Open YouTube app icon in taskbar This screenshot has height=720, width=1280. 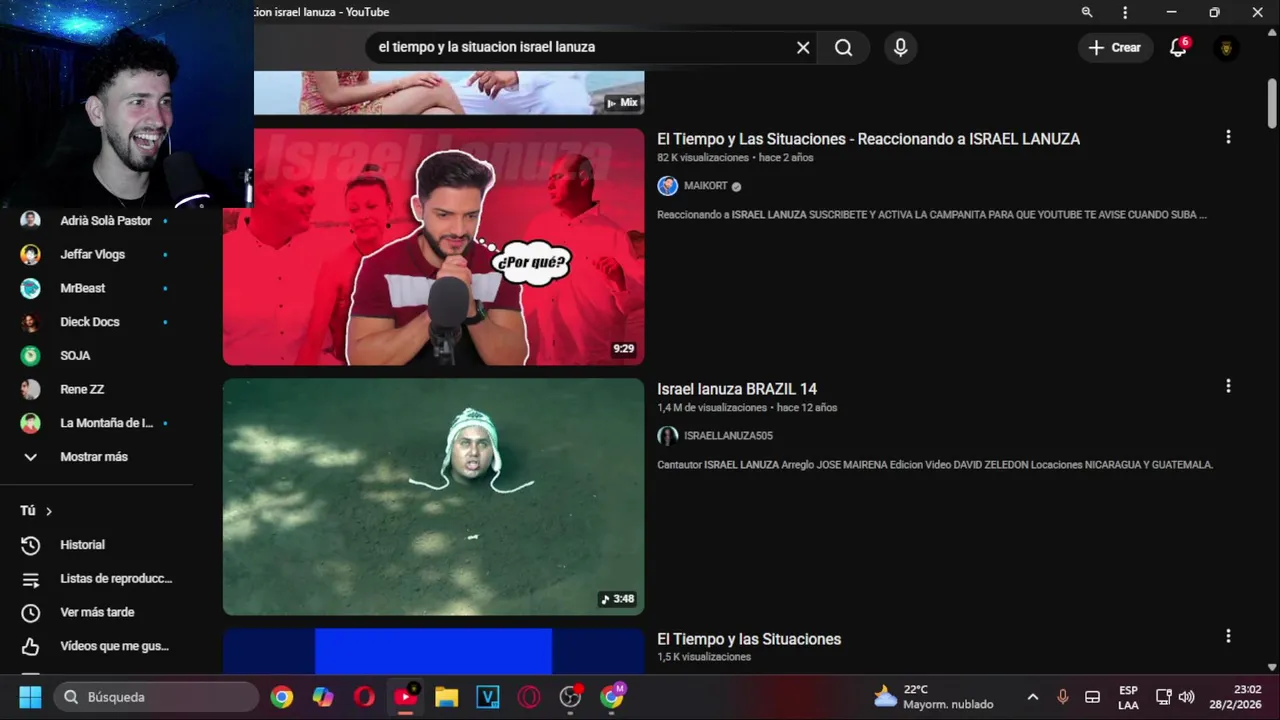point(406,697)
